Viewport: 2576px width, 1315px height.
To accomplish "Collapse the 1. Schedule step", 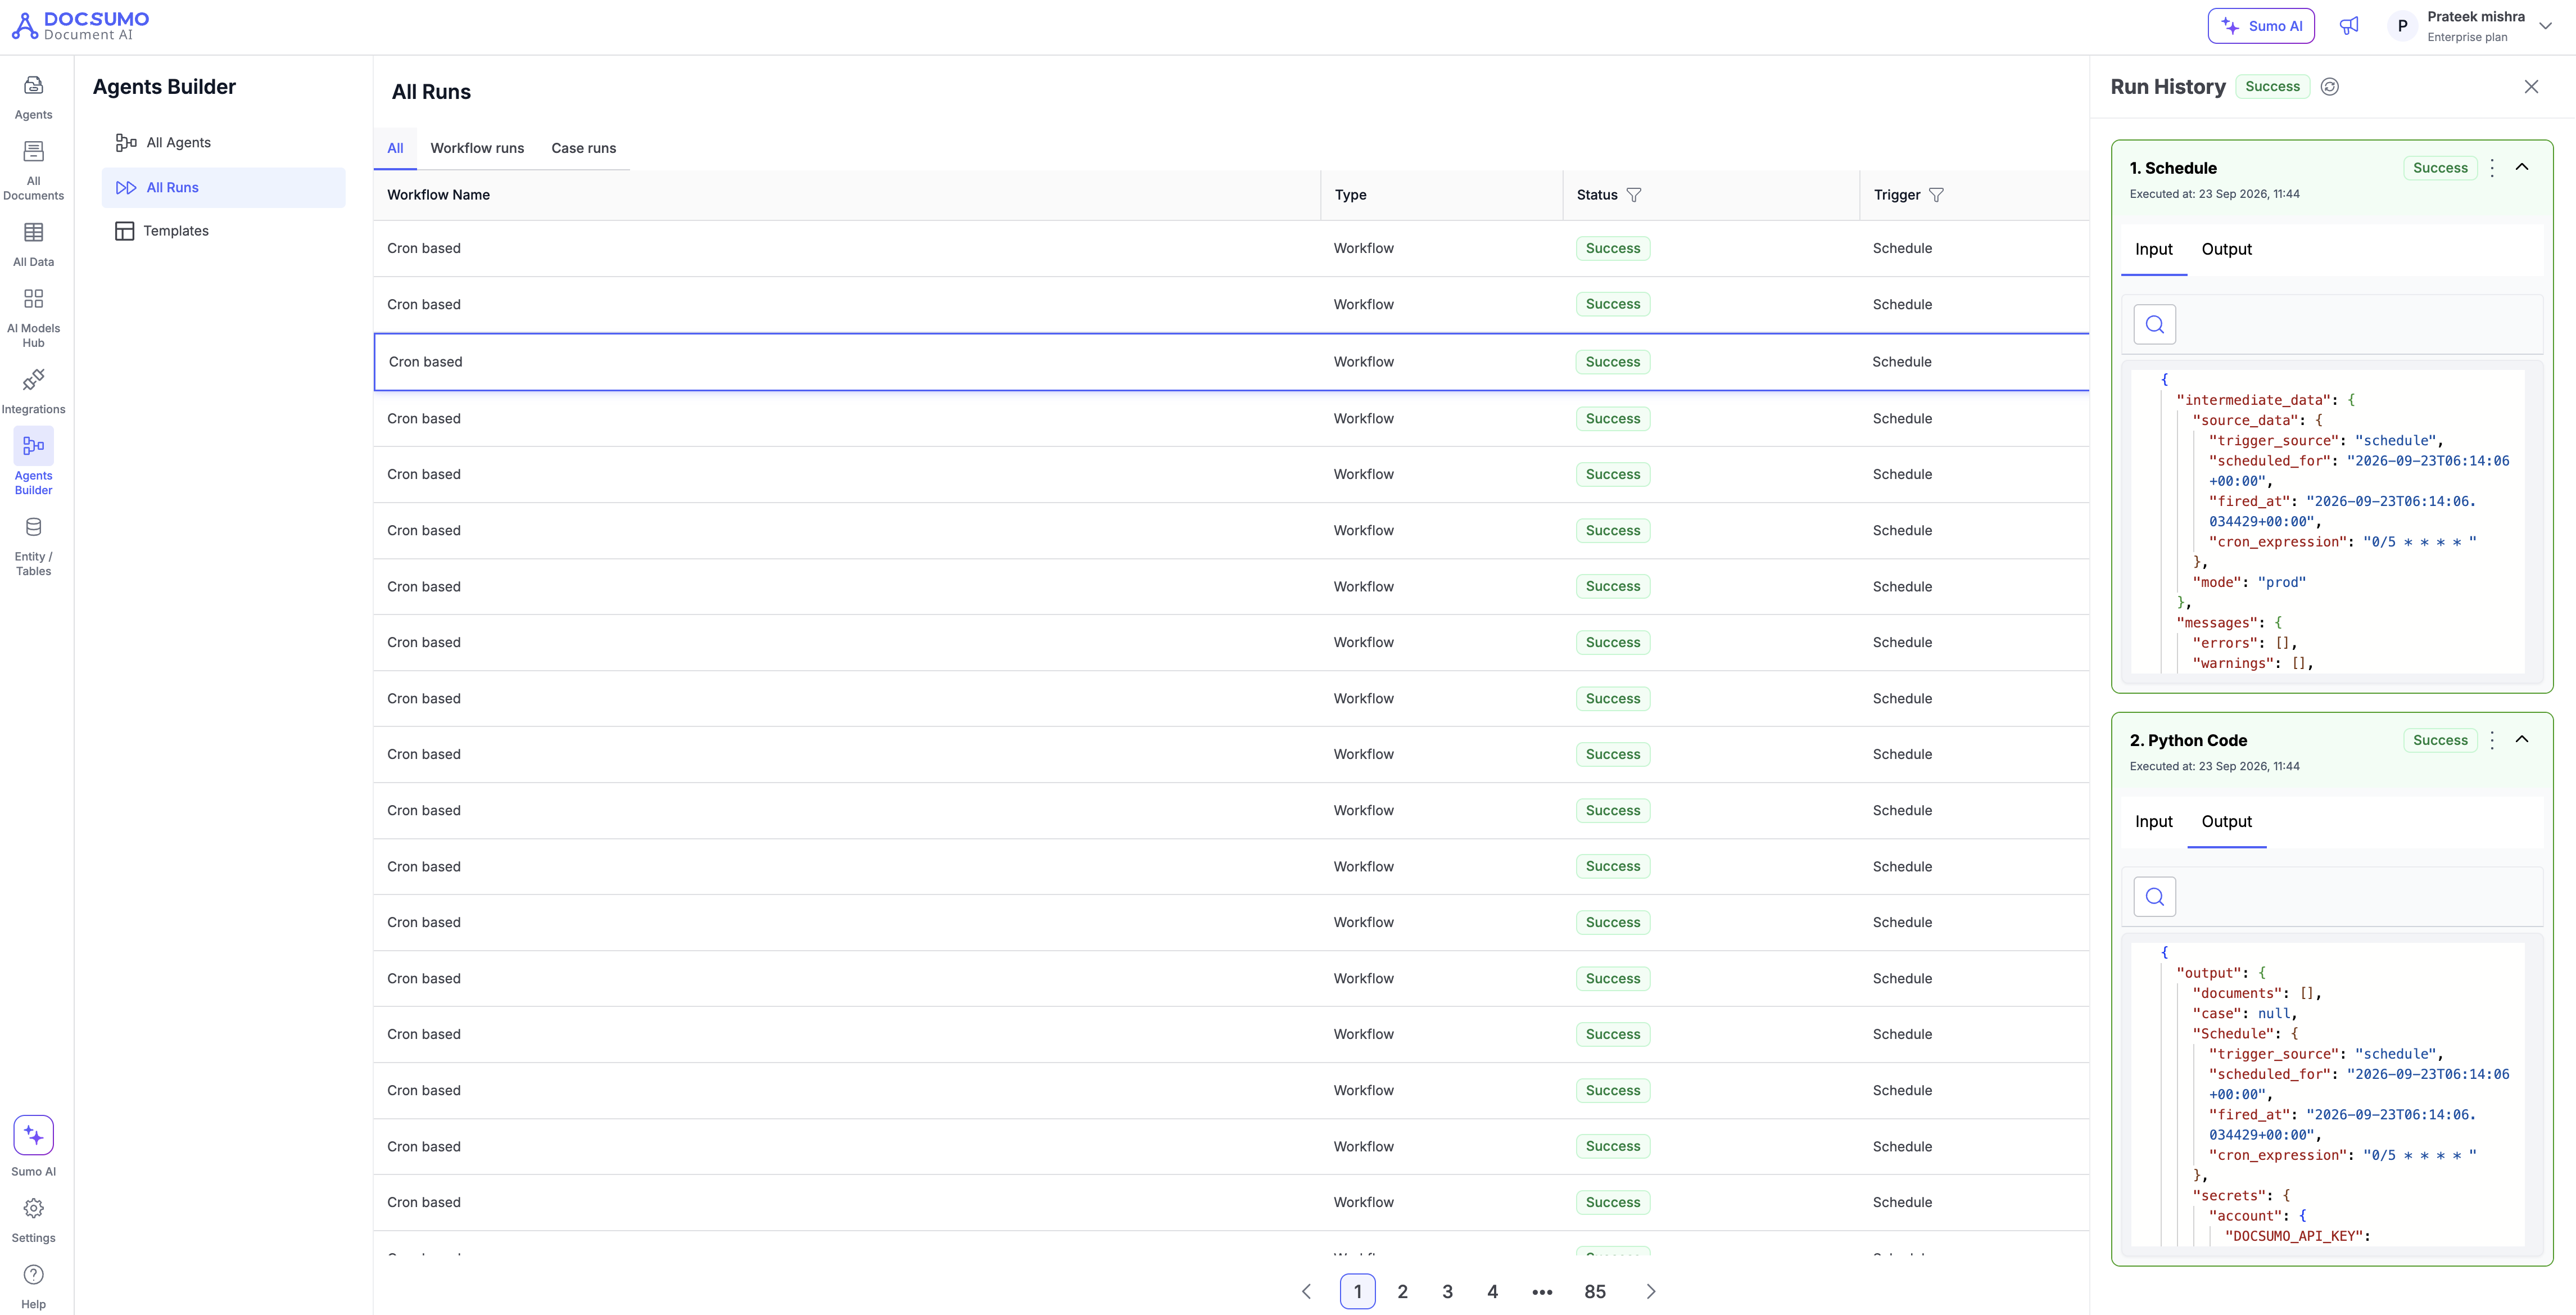I will tap(2522, 167).
